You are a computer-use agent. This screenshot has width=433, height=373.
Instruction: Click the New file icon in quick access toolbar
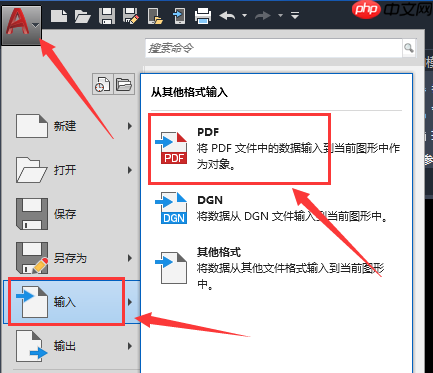click(59, 16)
